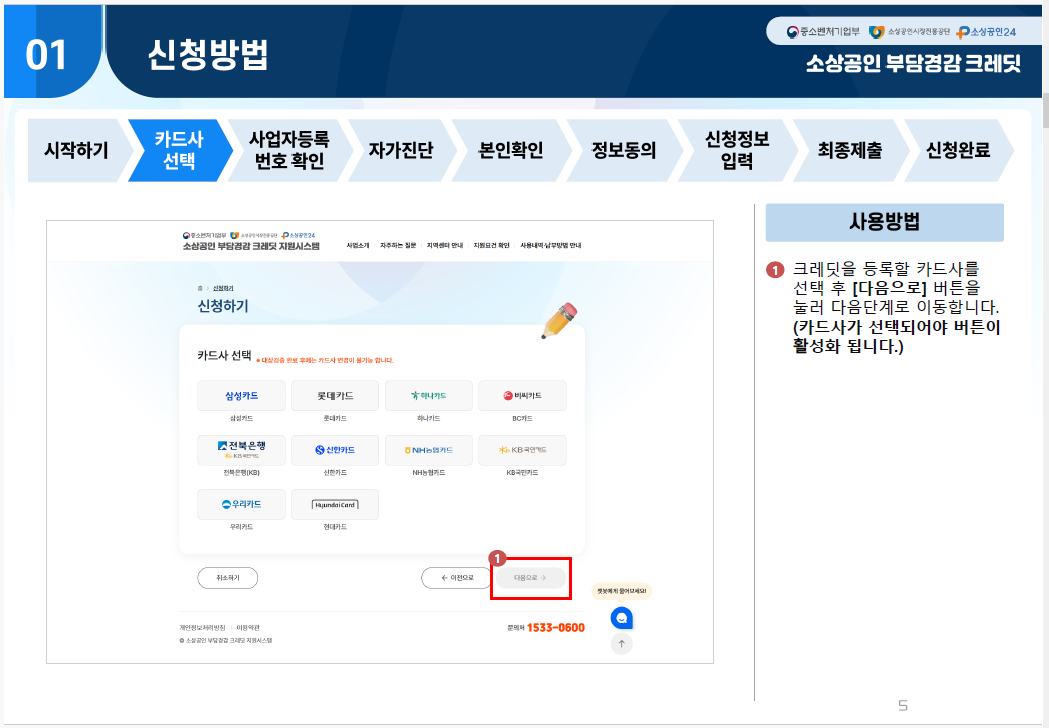Select the 본인확인 step
The image size is (1049, 728).
pyautogui.click(x=510, y=150)
